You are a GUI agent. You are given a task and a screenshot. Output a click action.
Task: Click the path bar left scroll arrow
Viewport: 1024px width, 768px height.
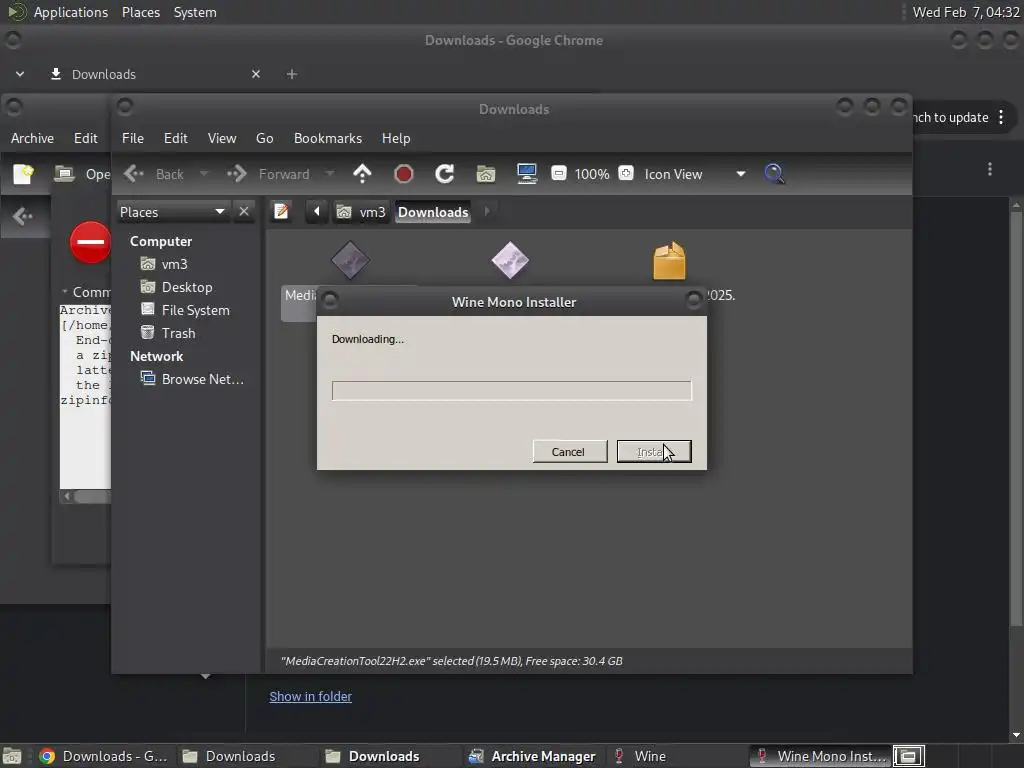click(317, 212)
